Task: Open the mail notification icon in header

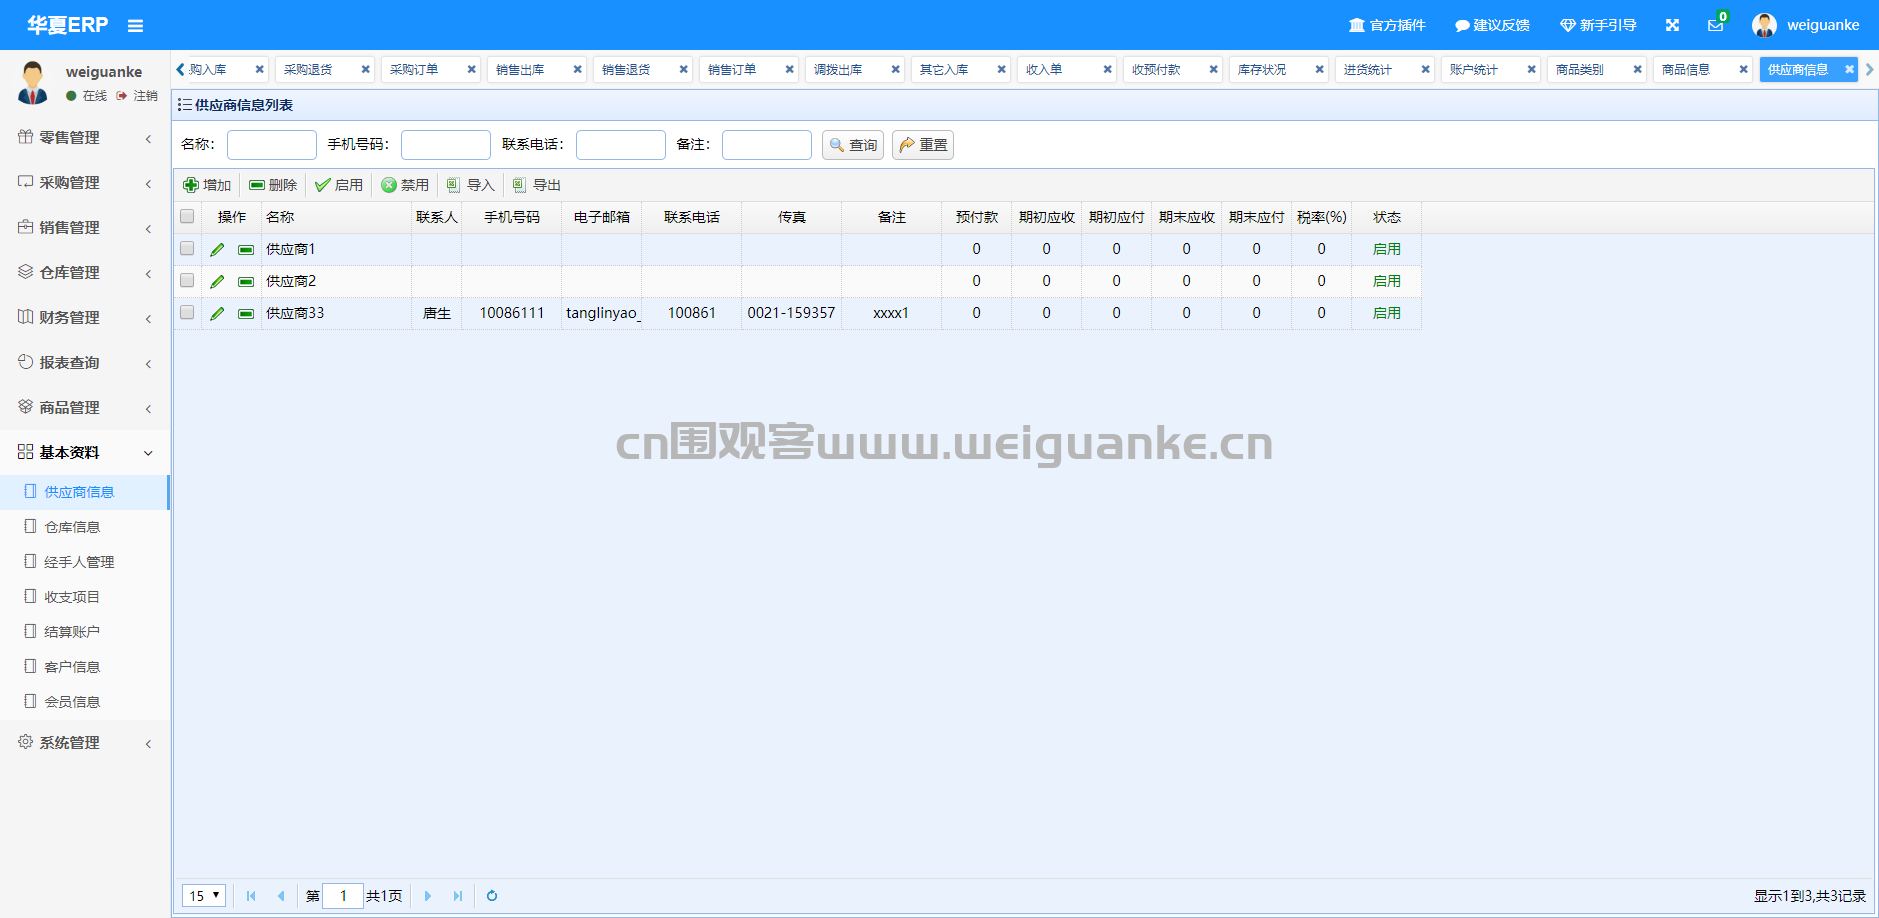Action: coord(1715,25)
